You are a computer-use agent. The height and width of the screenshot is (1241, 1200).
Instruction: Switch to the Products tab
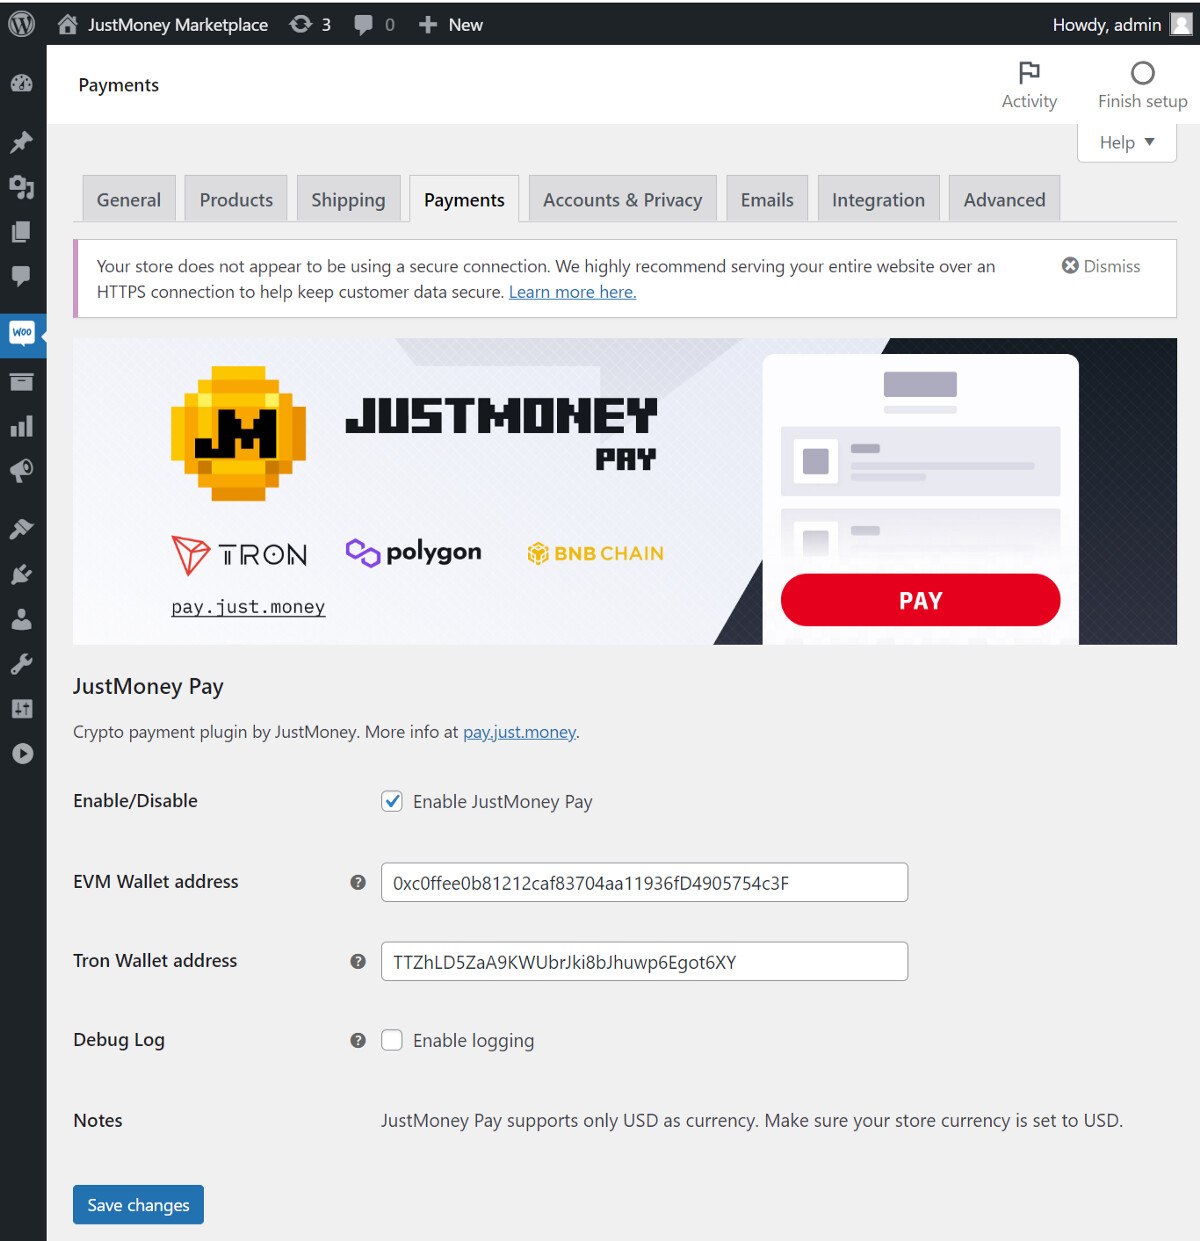click(x=236, y=199)
